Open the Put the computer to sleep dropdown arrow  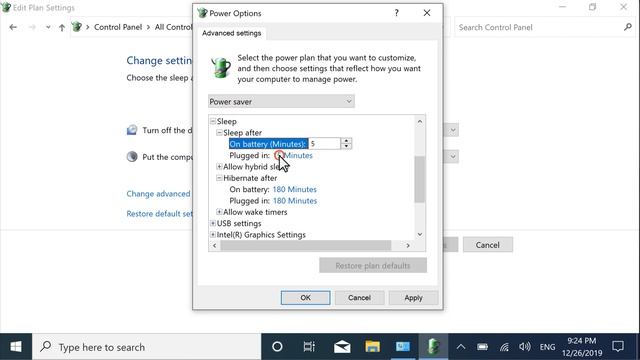[453, 157]
